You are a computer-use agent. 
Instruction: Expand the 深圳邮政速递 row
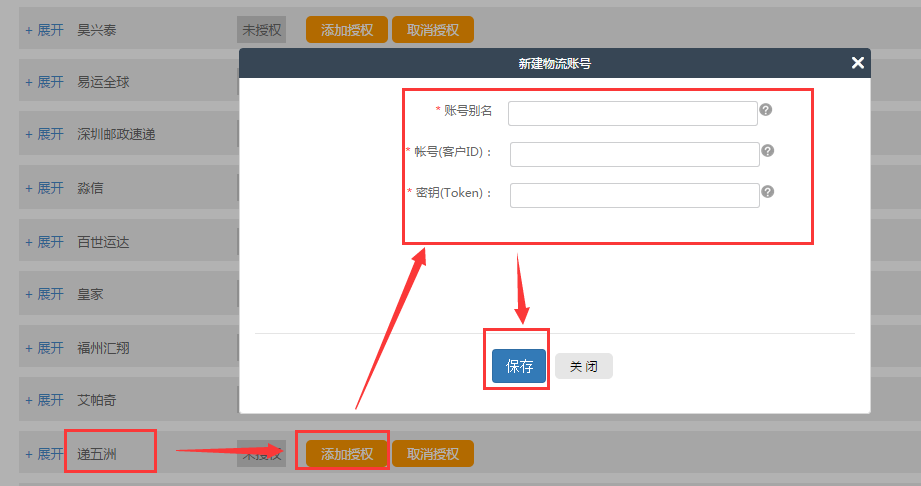pyautogui.click(x=44, y=135)
